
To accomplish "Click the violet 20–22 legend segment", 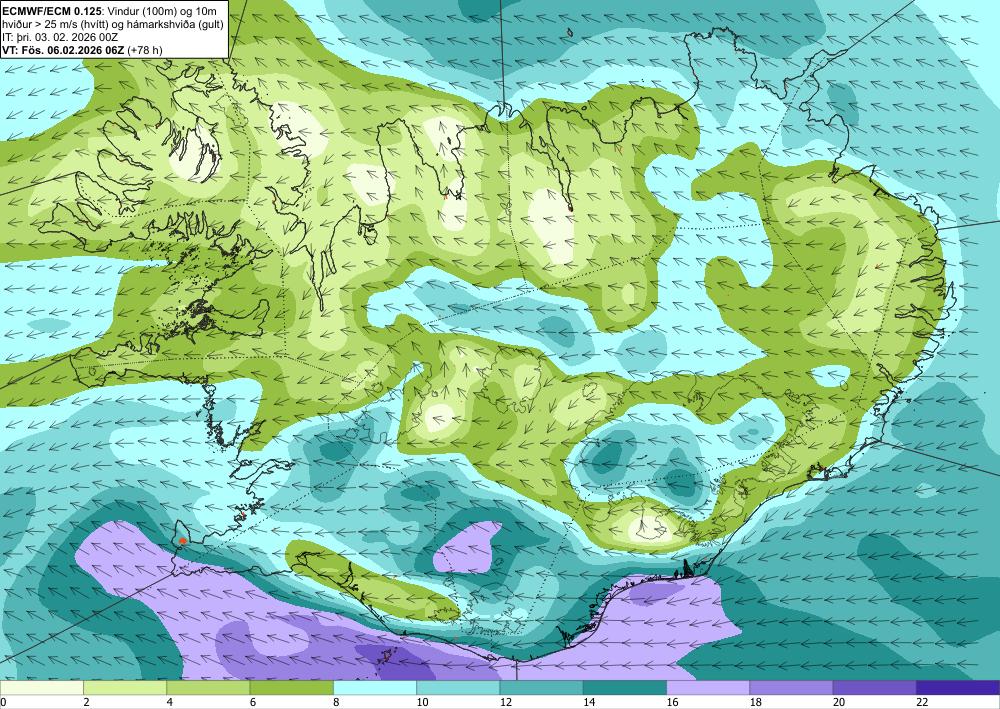I will pos(874,688).
